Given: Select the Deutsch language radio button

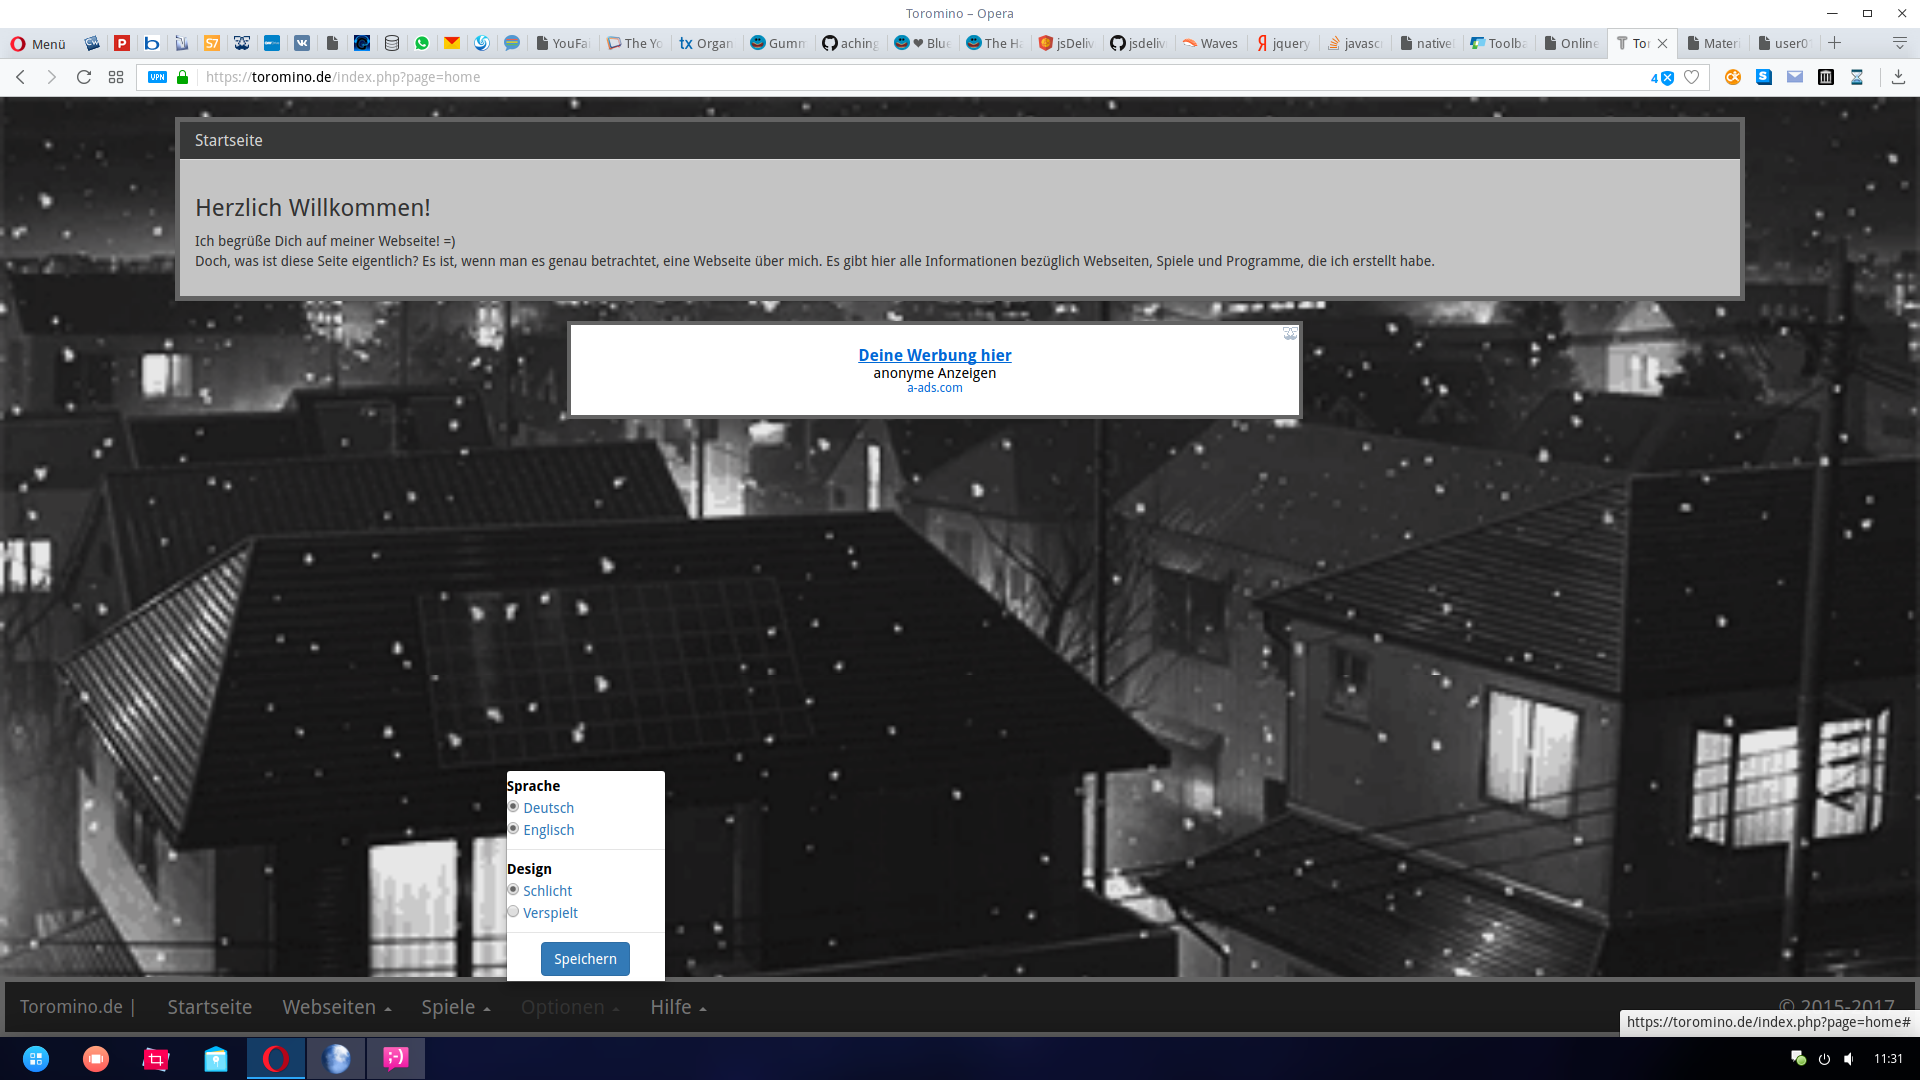Looking at the screenshot, I should [x=513, y=807].
